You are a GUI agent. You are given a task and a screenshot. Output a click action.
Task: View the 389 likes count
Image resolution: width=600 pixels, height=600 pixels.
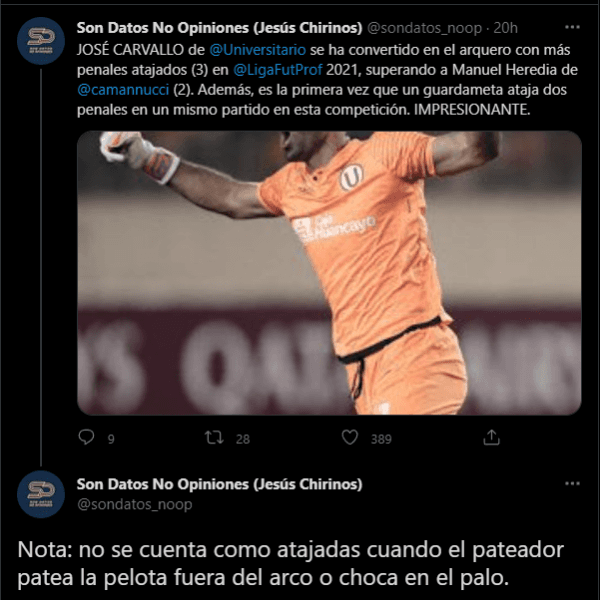[x=381, y=439]
